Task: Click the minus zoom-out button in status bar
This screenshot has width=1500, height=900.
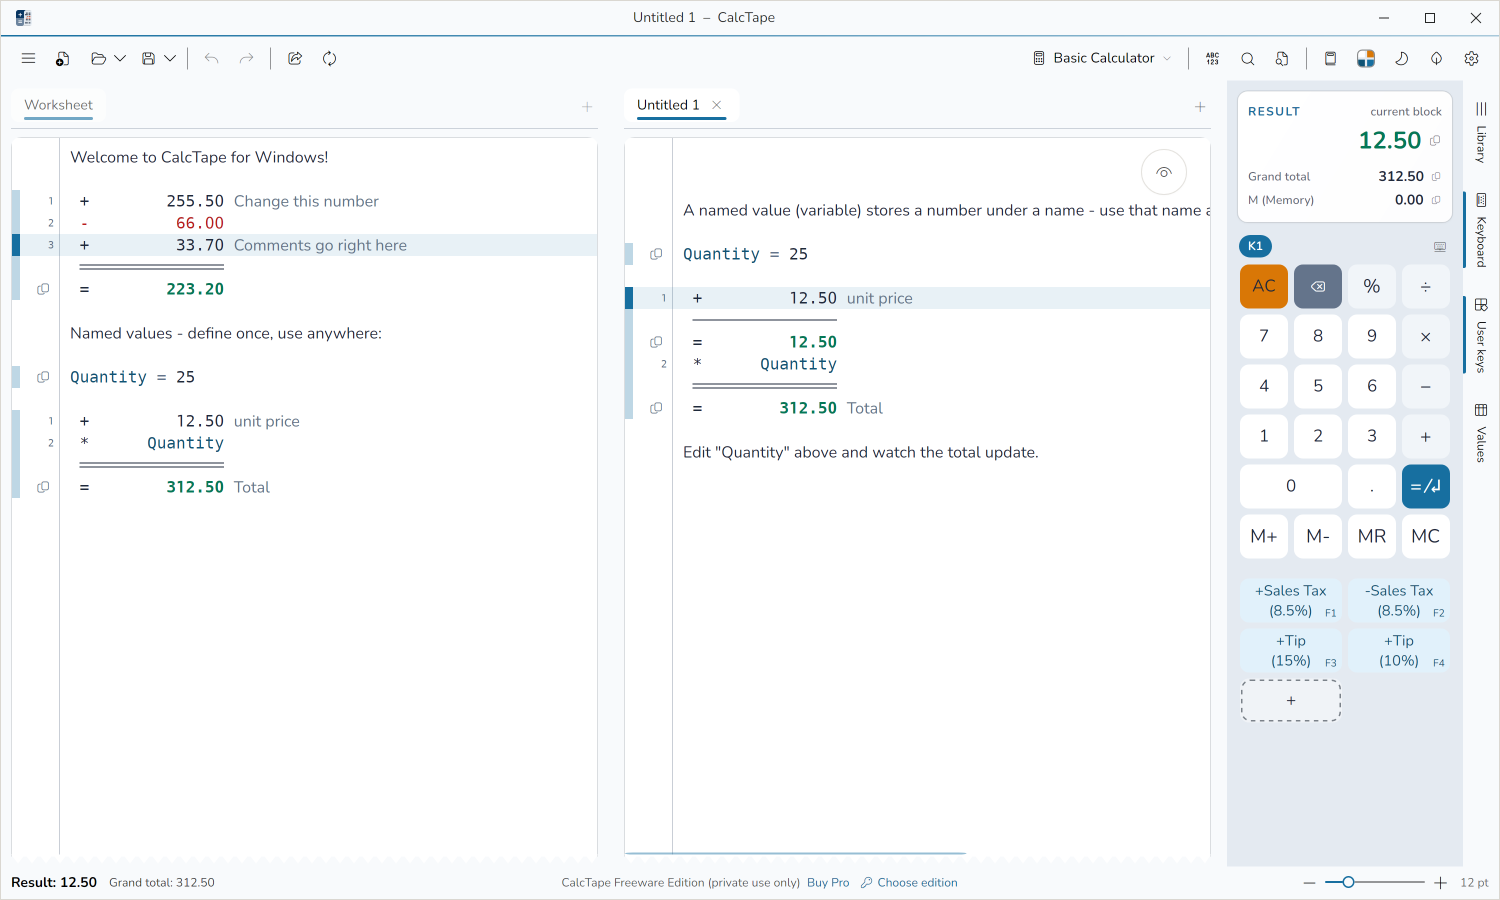Action: coord(1309,883)
